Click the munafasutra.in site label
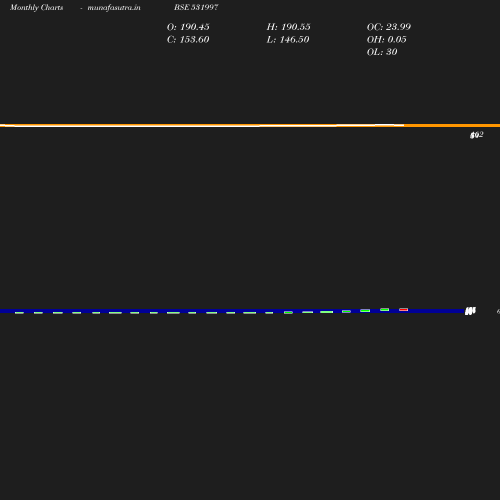This screenshot has width=500, height=500. point(114,7)
